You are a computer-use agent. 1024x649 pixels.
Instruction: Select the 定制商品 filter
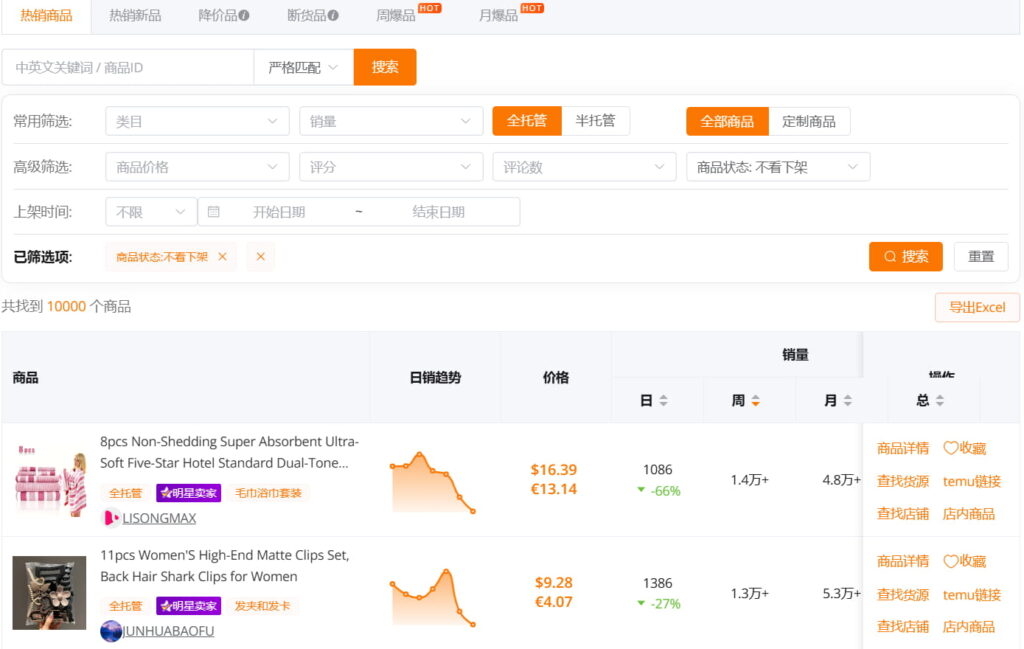811,120
